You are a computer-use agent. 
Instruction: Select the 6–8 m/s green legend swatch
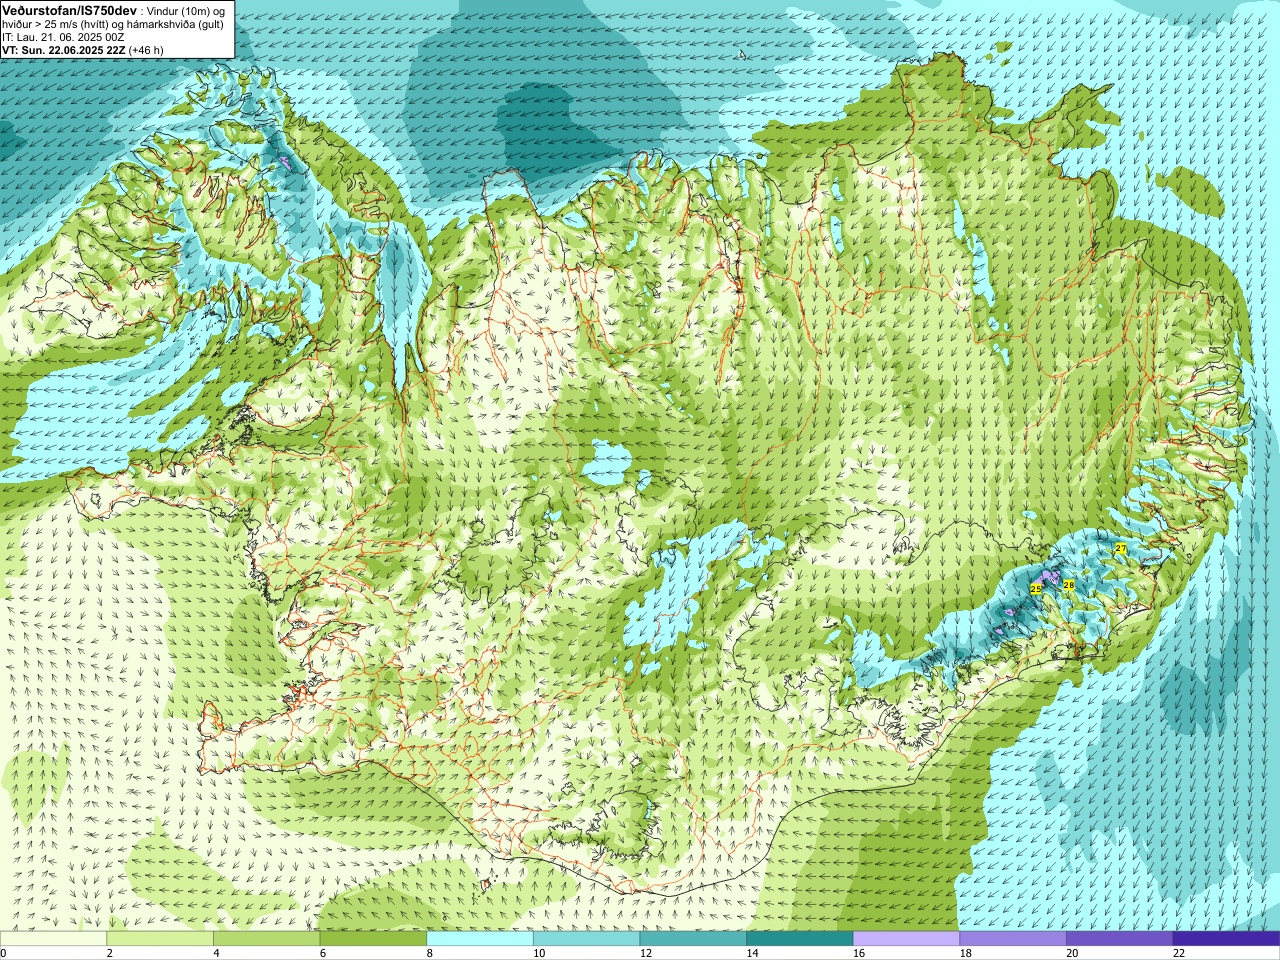[x=373, y=939]
